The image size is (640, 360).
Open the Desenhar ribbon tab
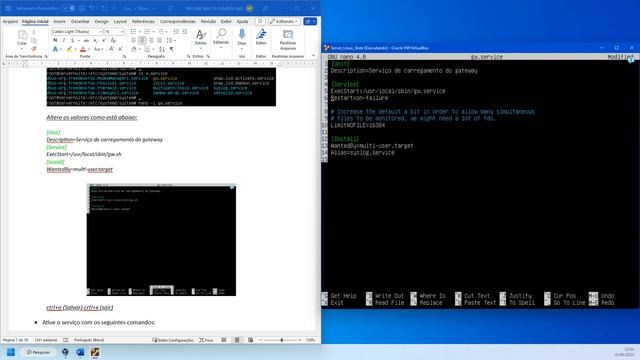point(80,21)
